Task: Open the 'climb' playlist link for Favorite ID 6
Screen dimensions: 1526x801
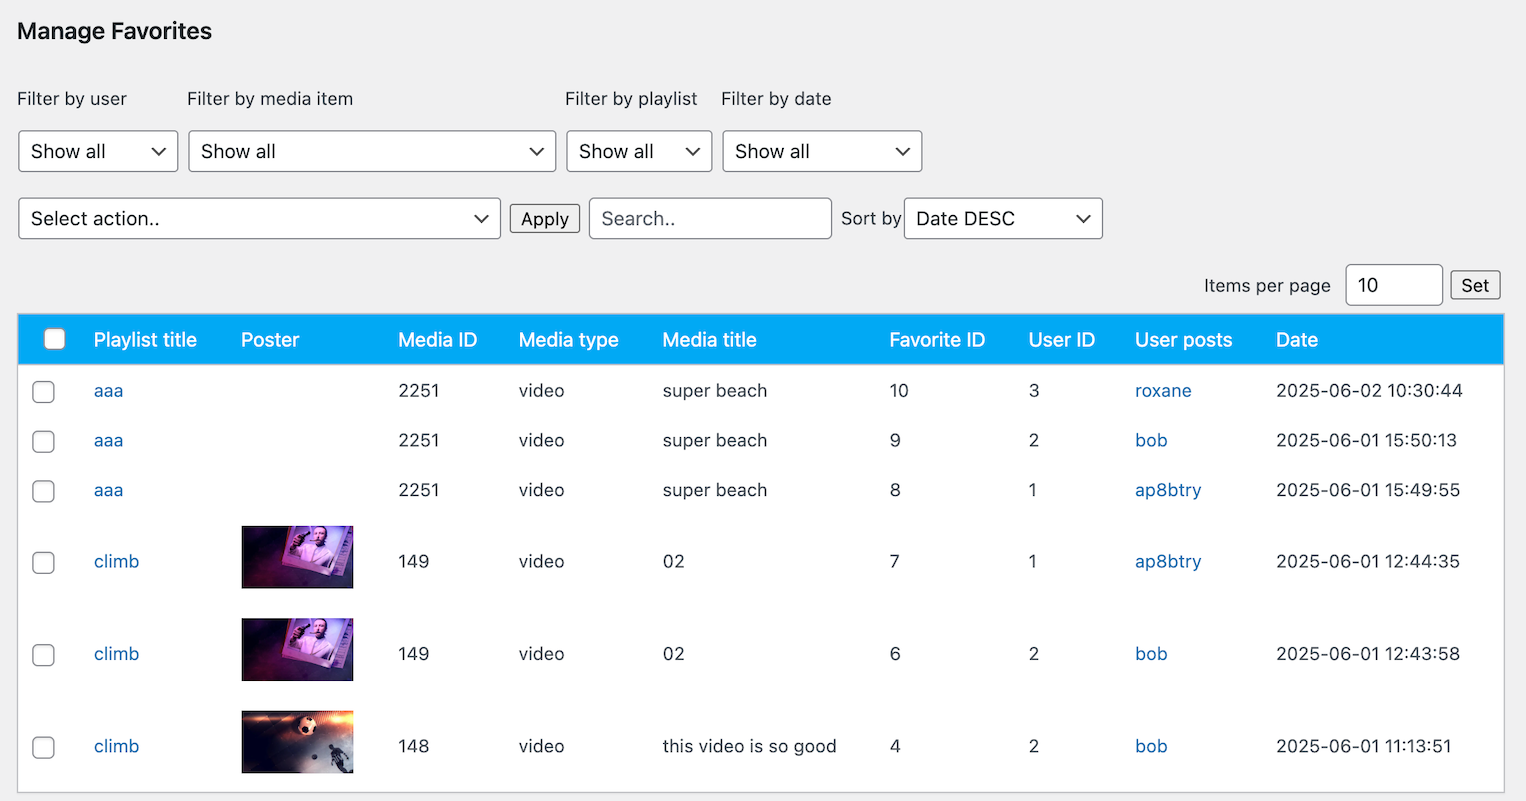Action: (116, 654)
